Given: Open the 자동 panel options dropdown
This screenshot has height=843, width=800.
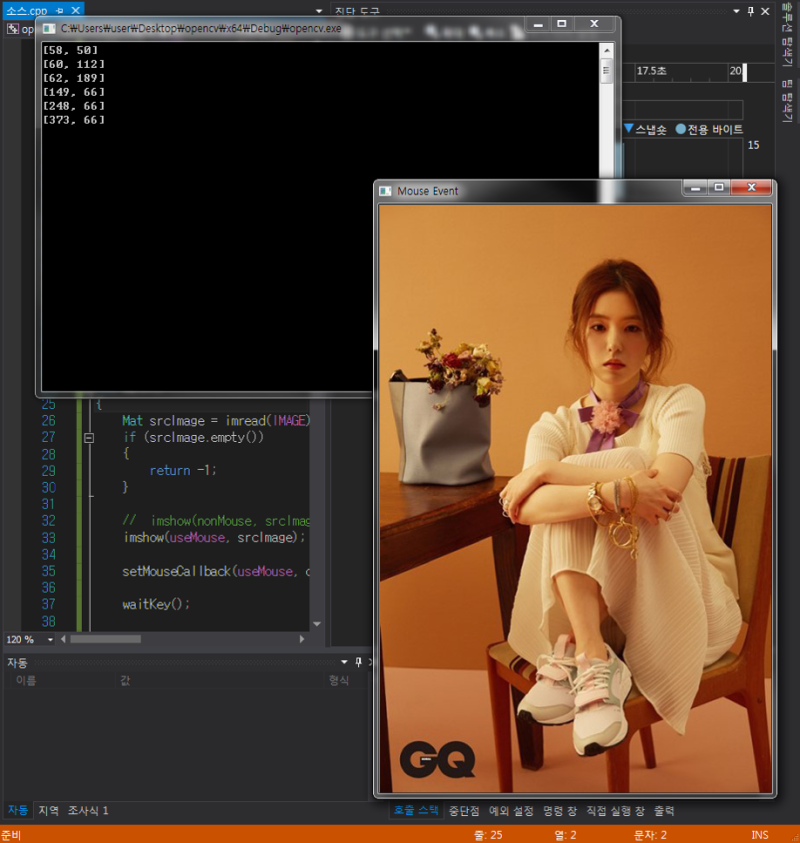Looking at the screenshot, I should [344, 662].
